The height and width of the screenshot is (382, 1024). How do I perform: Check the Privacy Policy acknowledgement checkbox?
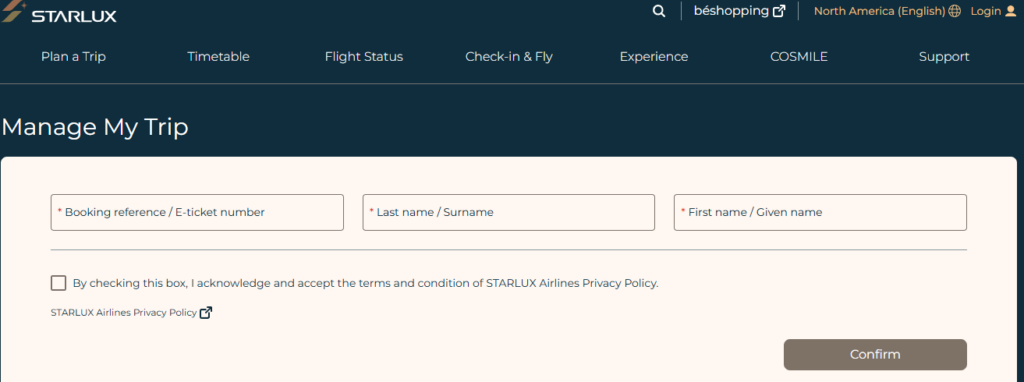tap(58, 283)
